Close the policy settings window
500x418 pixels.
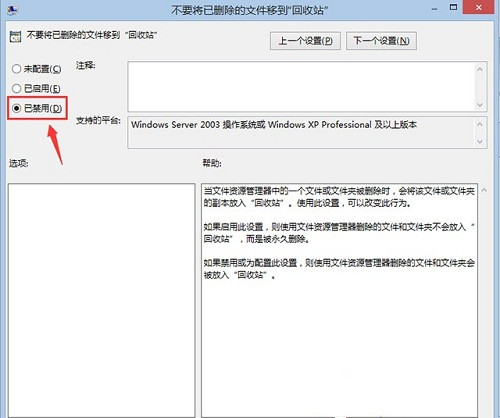point(479,7)
